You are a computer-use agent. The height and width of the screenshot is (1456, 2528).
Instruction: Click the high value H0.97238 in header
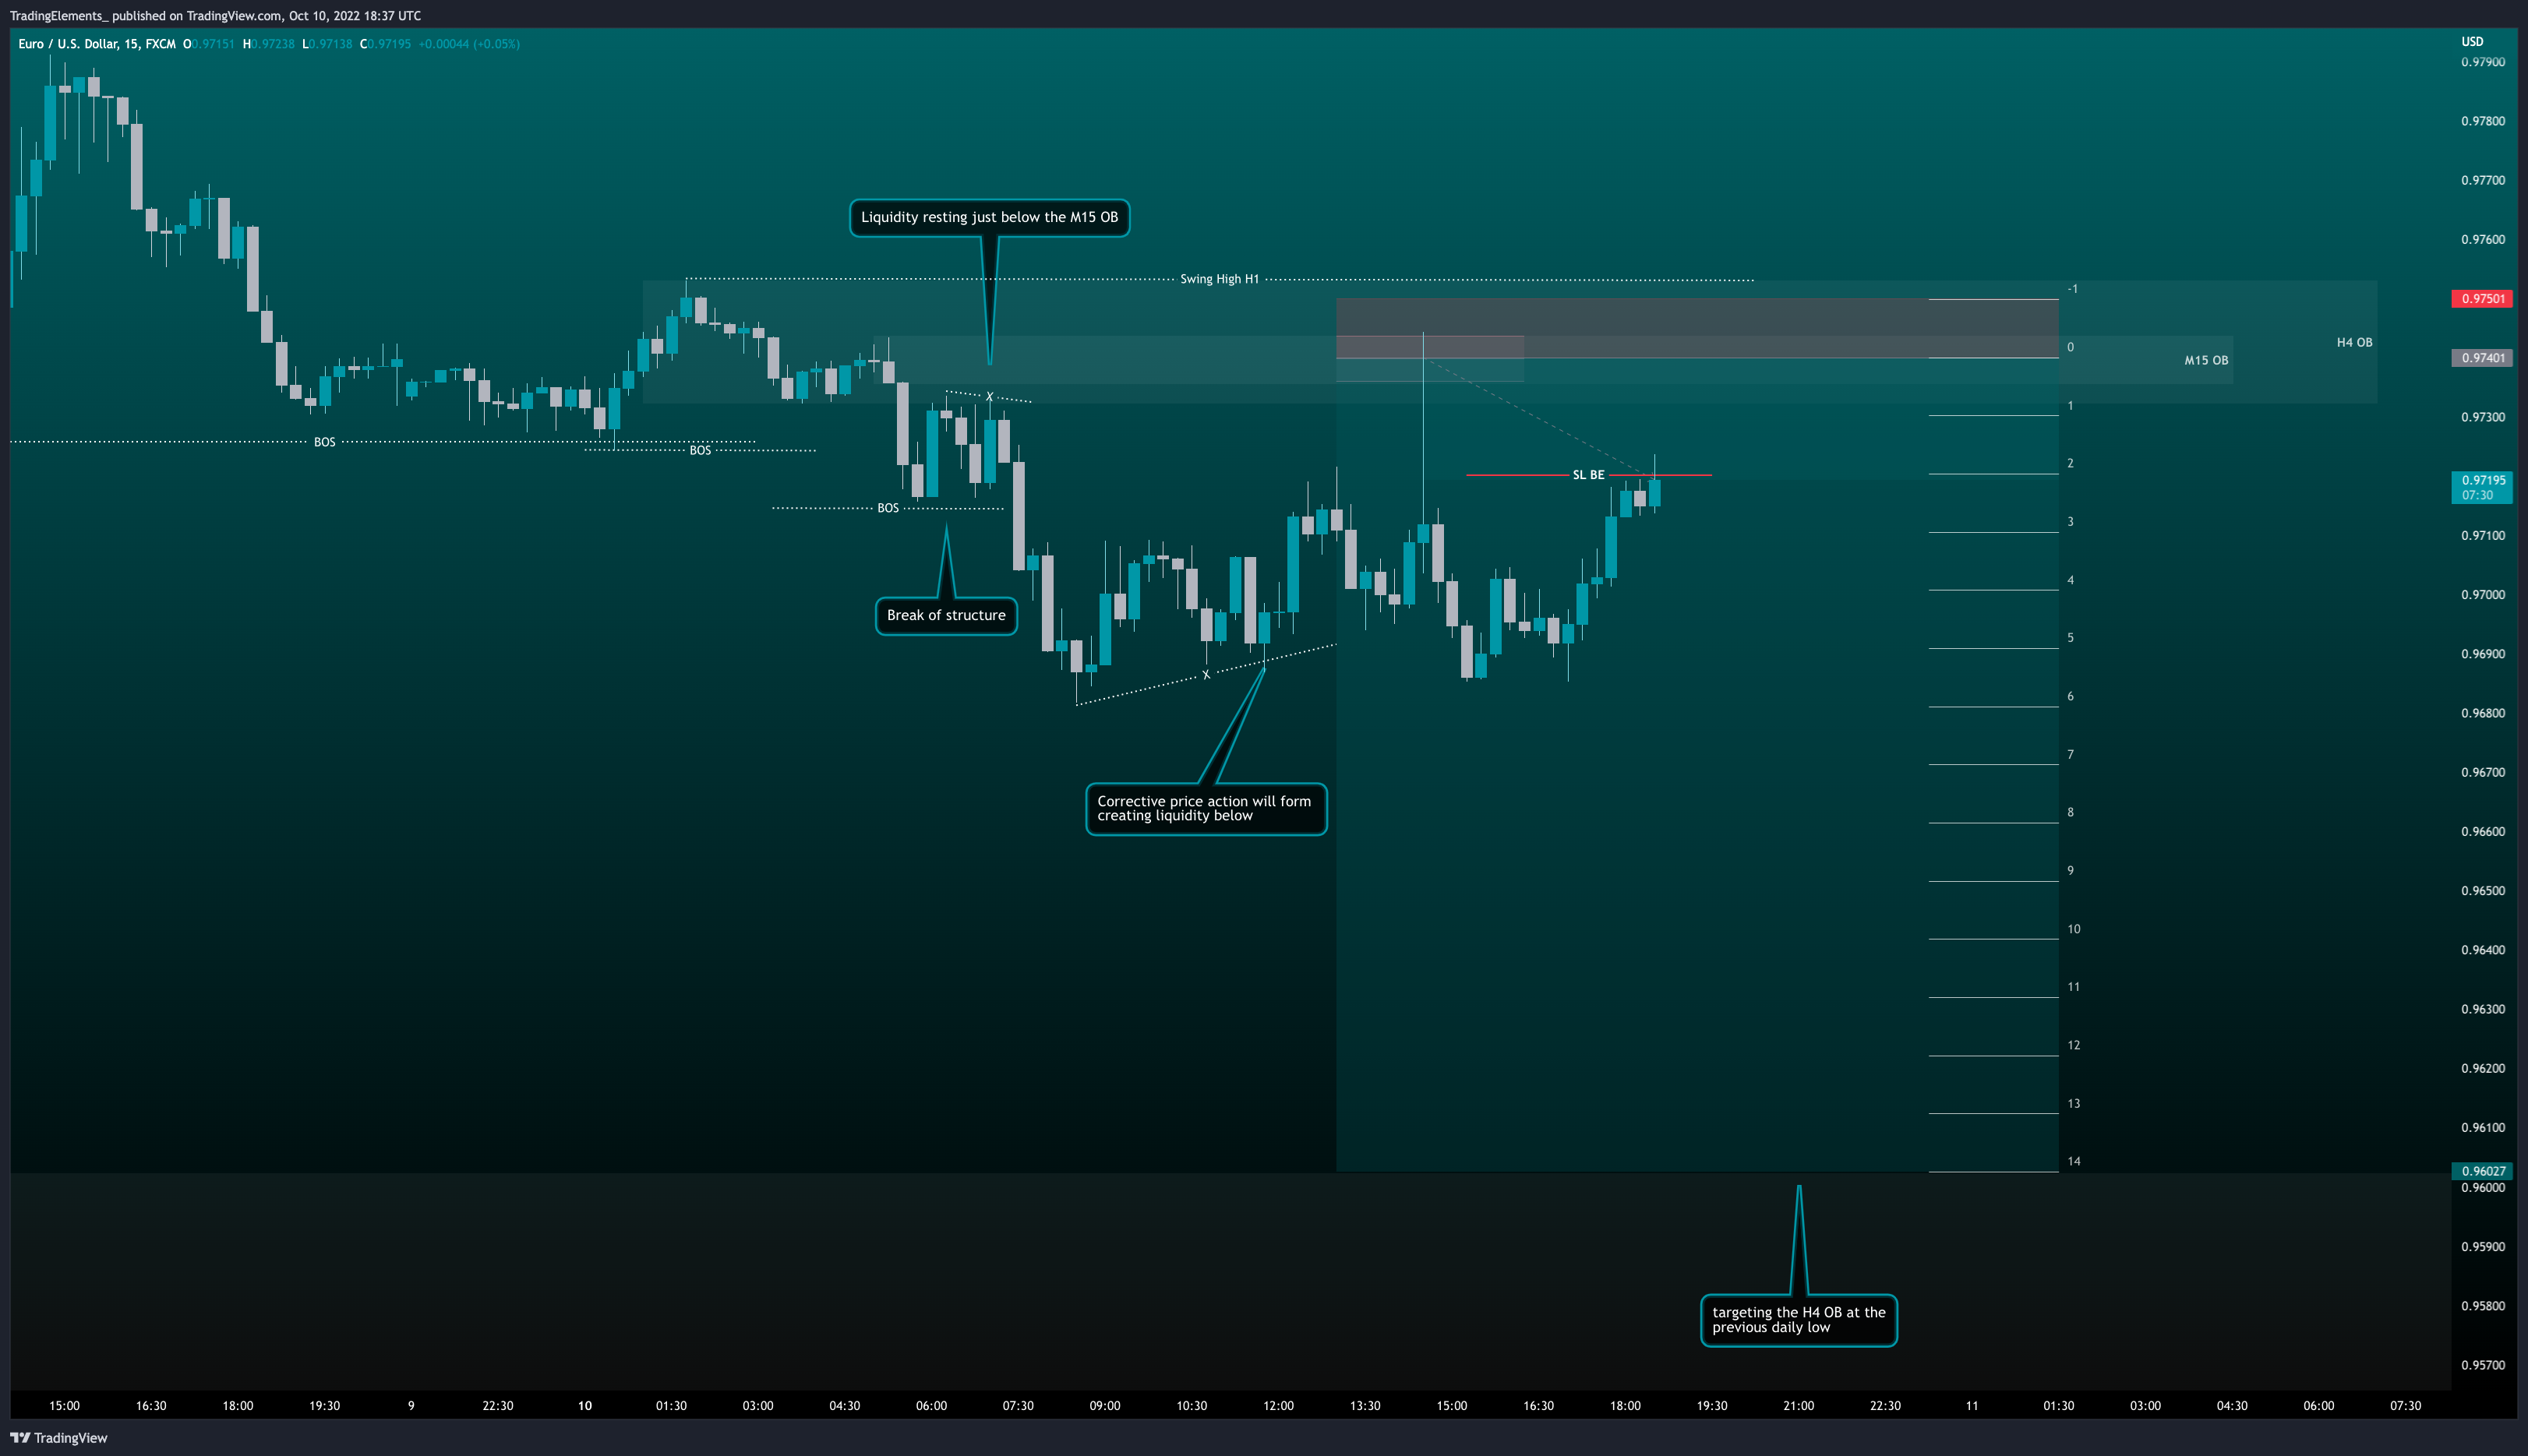click(268, 44)
